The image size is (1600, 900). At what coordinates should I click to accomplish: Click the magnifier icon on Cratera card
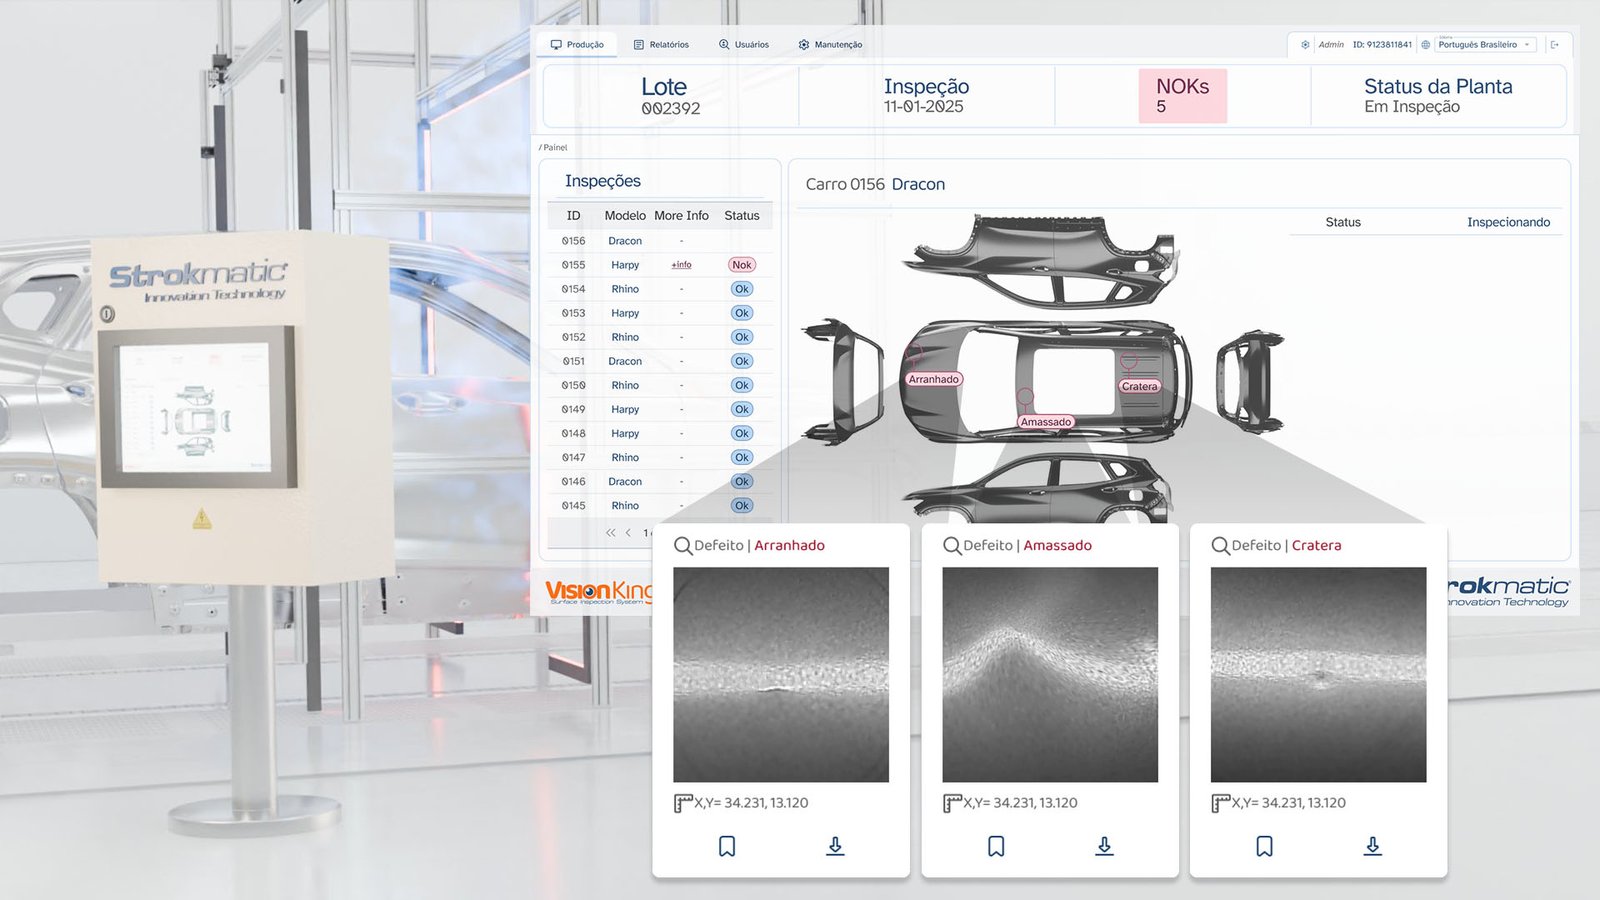click(1220, 546)
